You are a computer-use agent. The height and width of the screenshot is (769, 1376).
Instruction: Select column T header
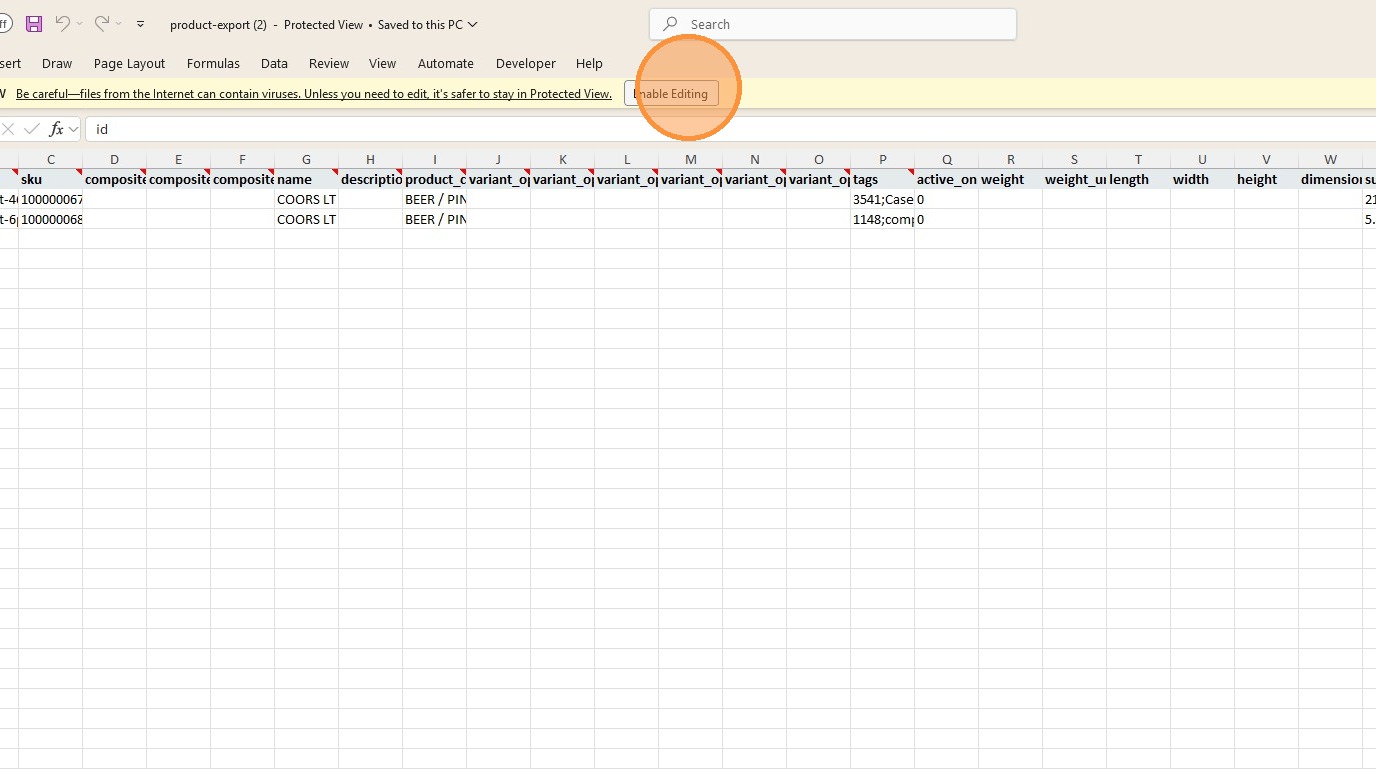click(x=1139, y=159)
